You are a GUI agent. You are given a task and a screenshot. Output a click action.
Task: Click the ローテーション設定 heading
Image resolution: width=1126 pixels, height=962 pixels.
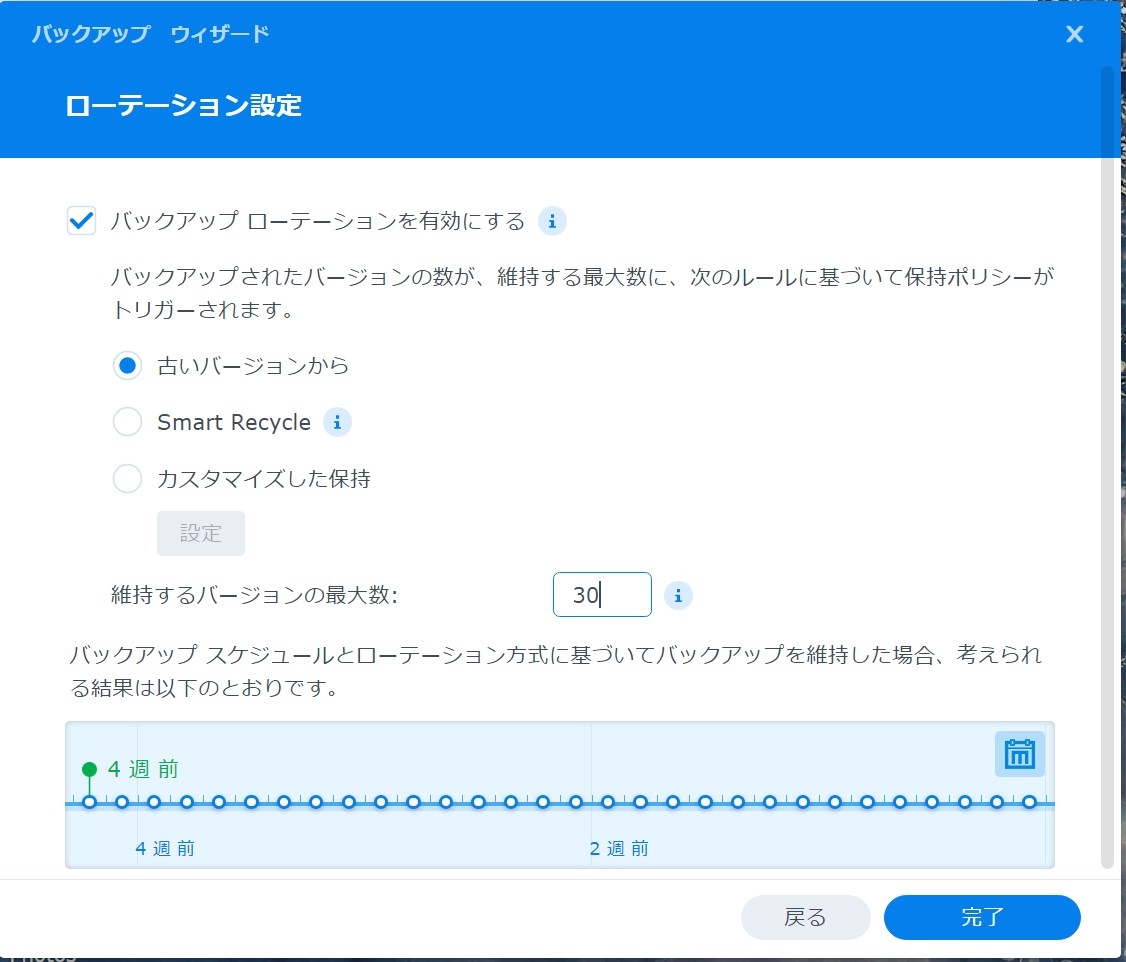(183, 106)
